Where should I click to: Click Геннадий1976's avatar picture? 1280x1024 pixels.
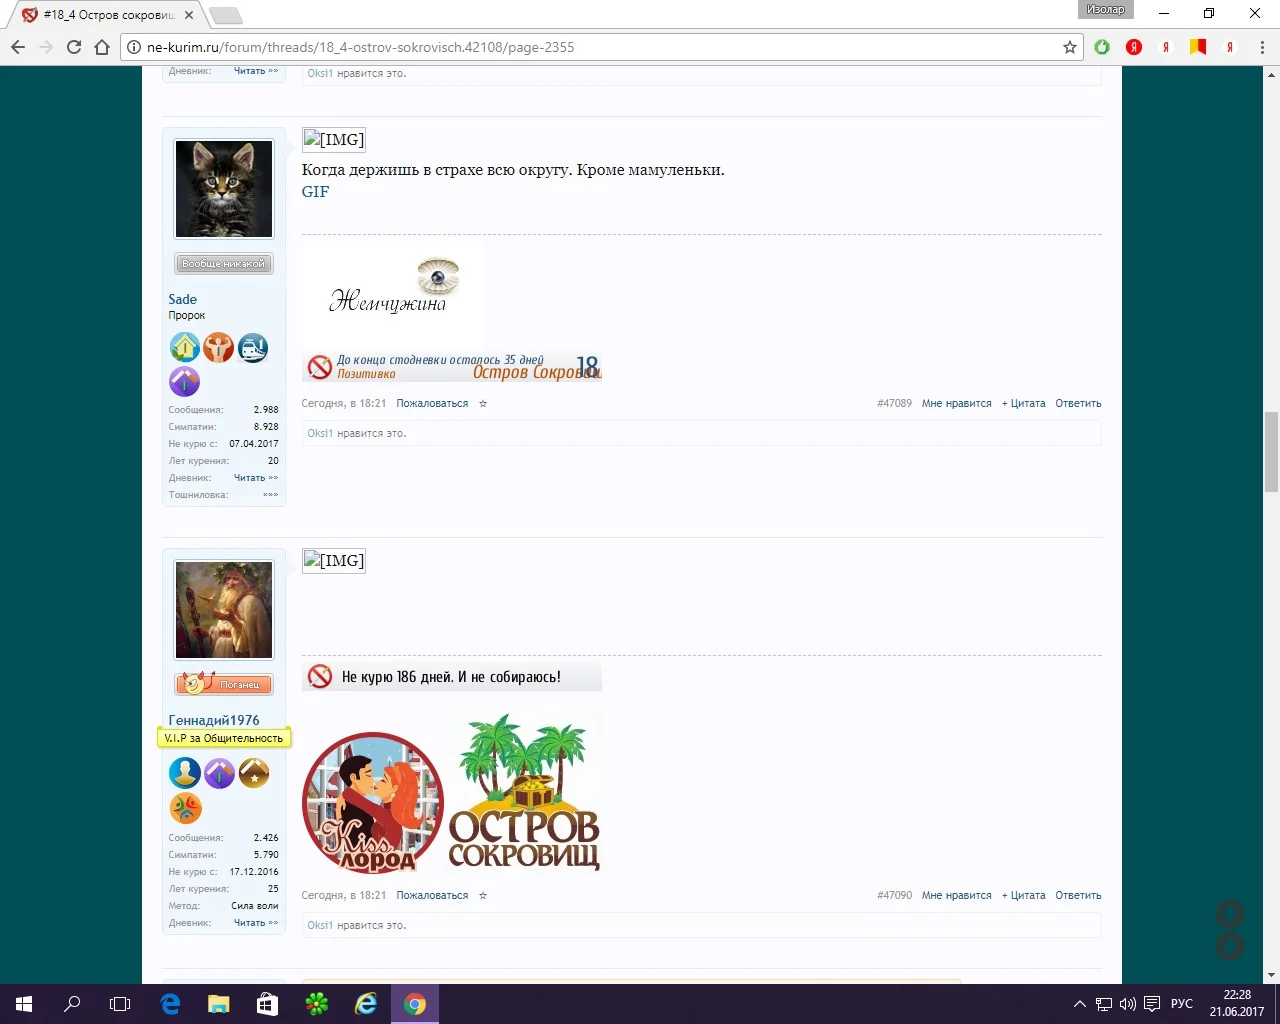click(x=224, y=610)
